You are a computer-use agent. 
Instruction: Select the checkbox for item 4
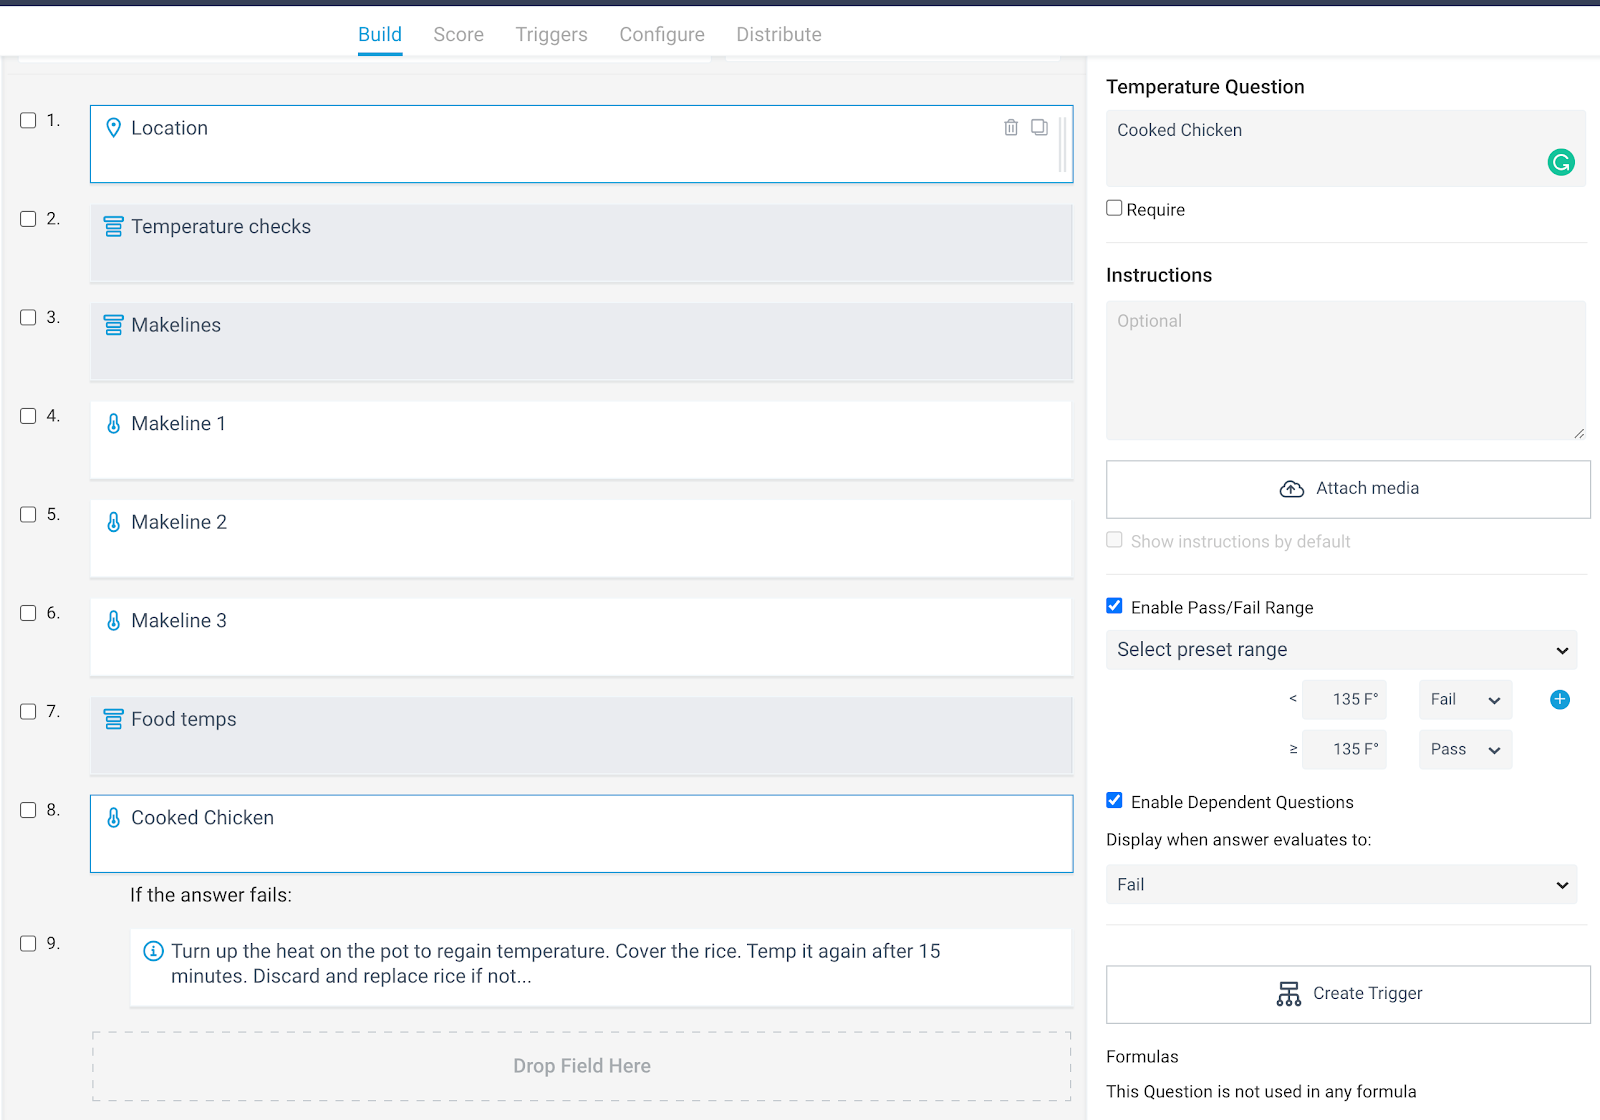click(28, 416)
